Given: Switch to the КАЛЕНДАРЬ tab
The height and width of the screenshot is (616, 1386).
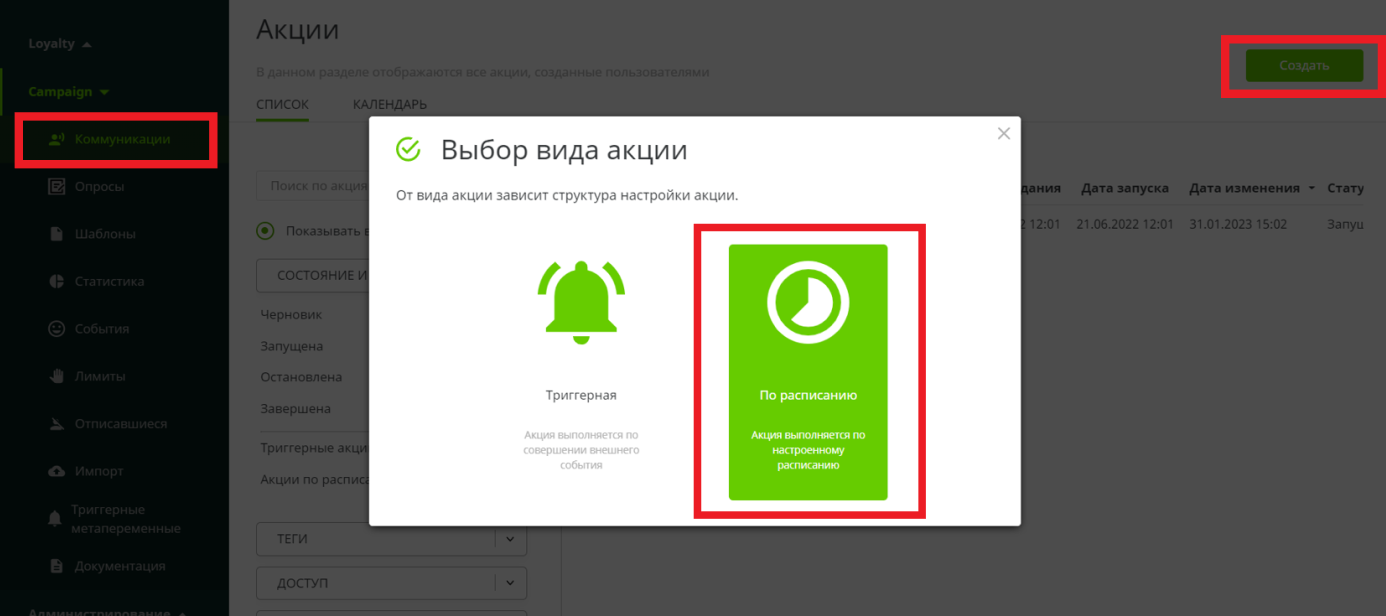Looking at the screenshot, I should click(389, 104).
